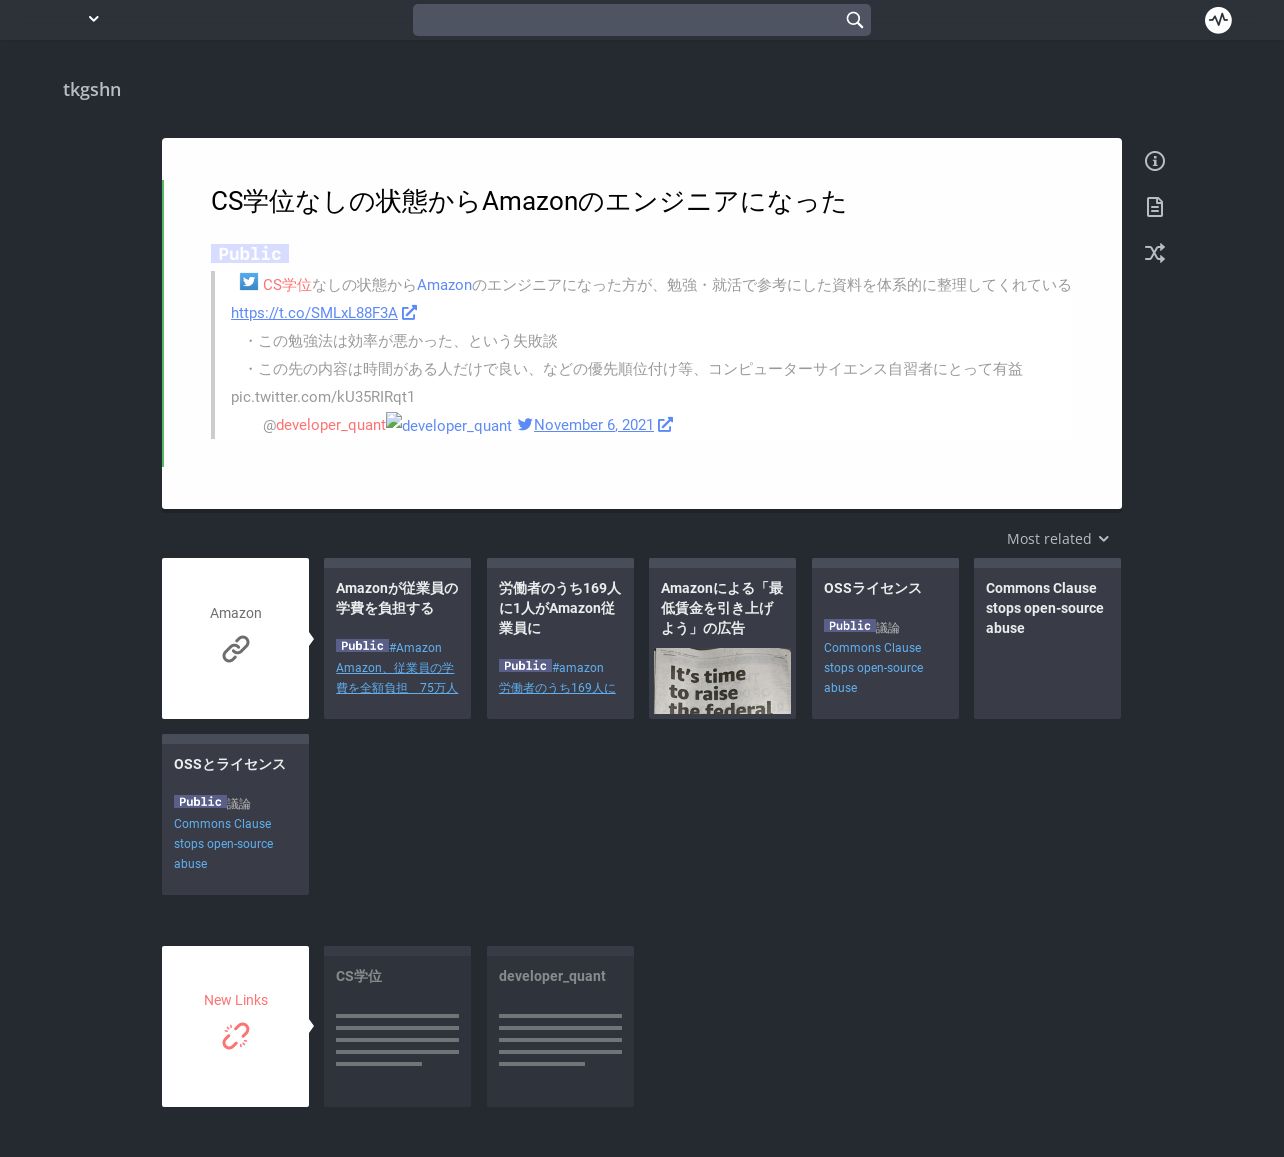Click the quote line この勉強法は効率が悪かった
Screen dimensions: 1284x1157
click(401, 341)
